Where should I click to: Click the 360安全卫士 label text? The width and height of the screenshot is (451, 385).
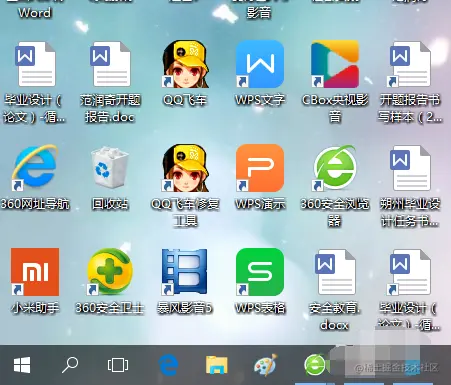click(x=110, y=308)
